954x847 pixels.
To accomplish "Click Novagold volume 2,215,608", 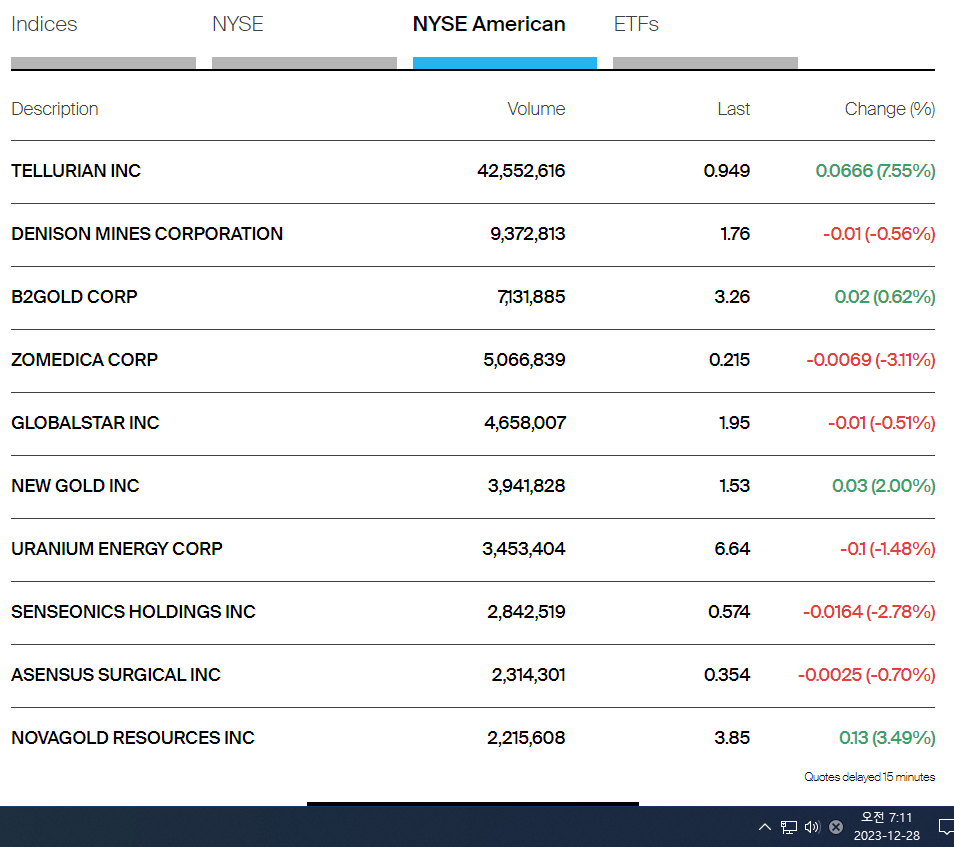I will point(526,738).
